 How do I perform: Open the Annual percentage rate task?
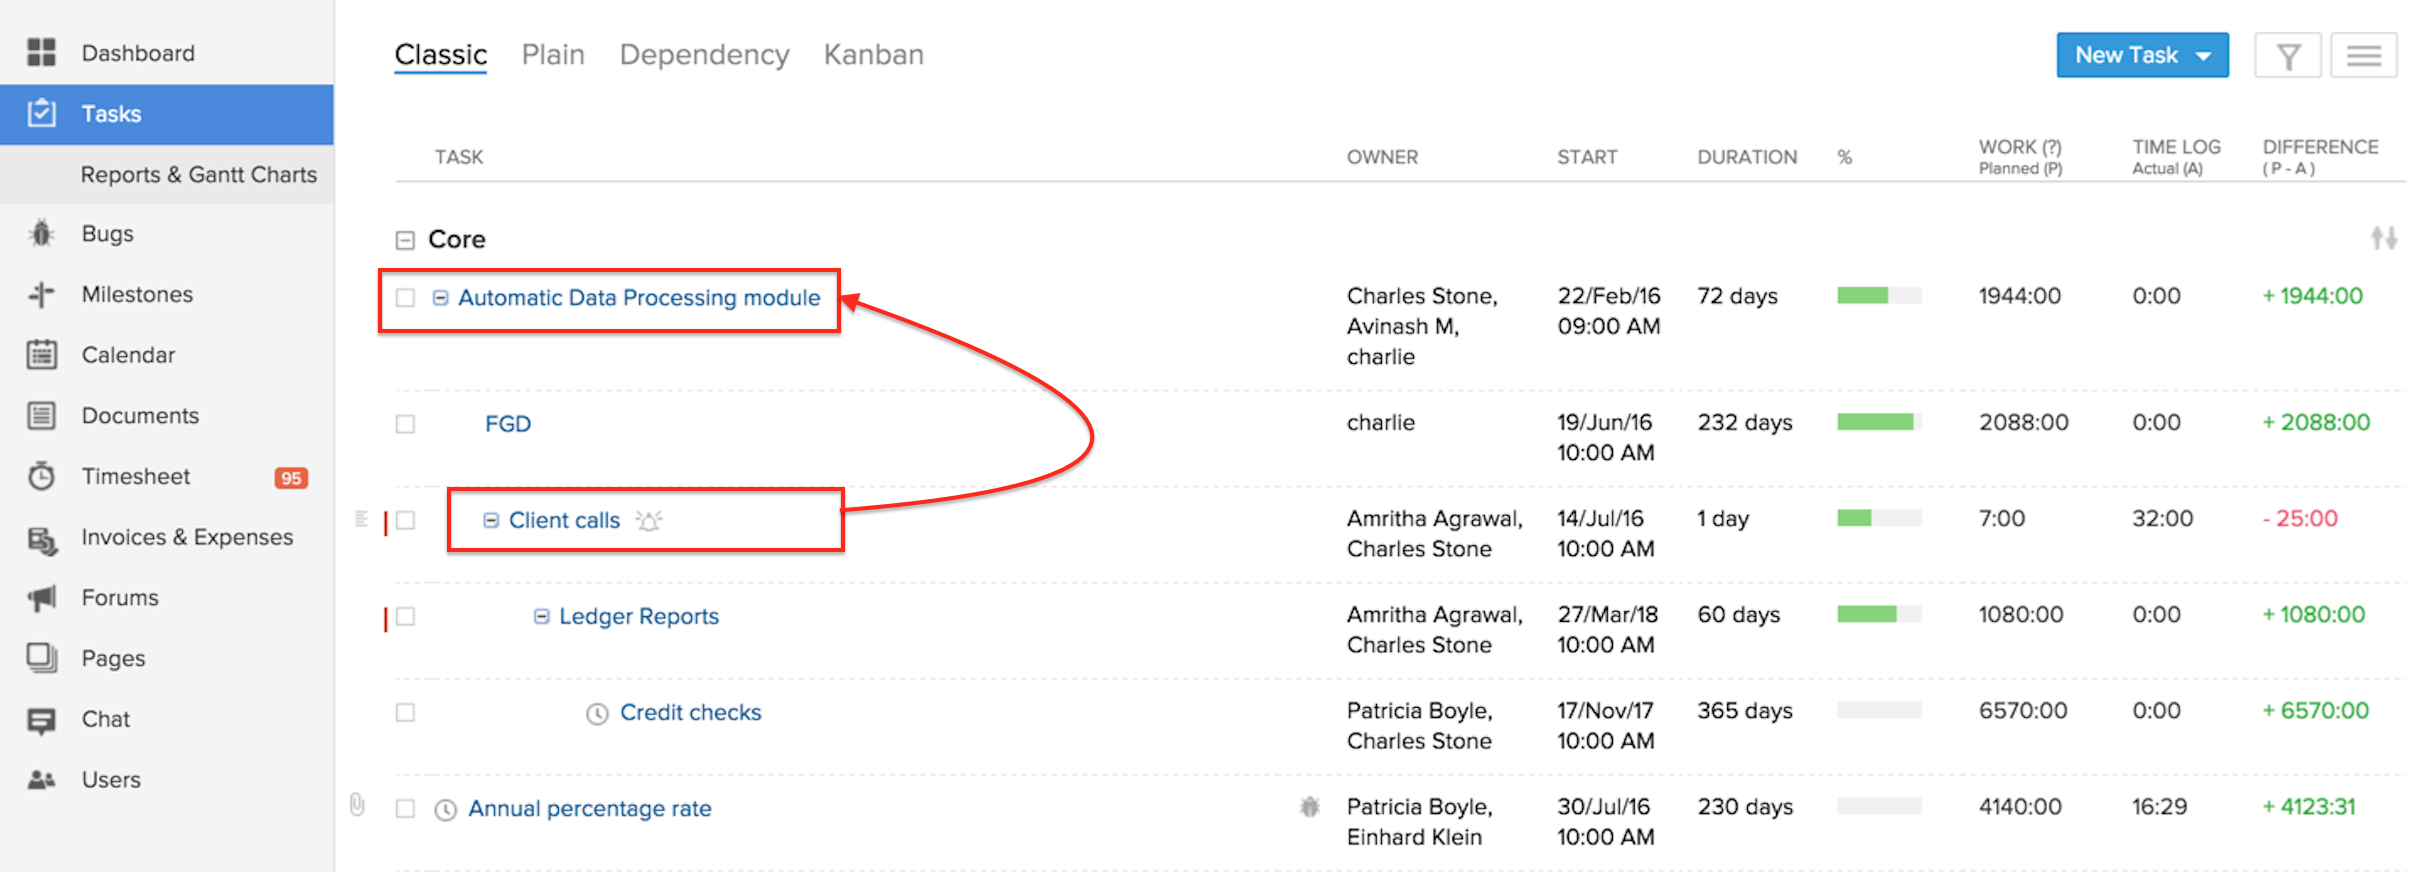589,809
